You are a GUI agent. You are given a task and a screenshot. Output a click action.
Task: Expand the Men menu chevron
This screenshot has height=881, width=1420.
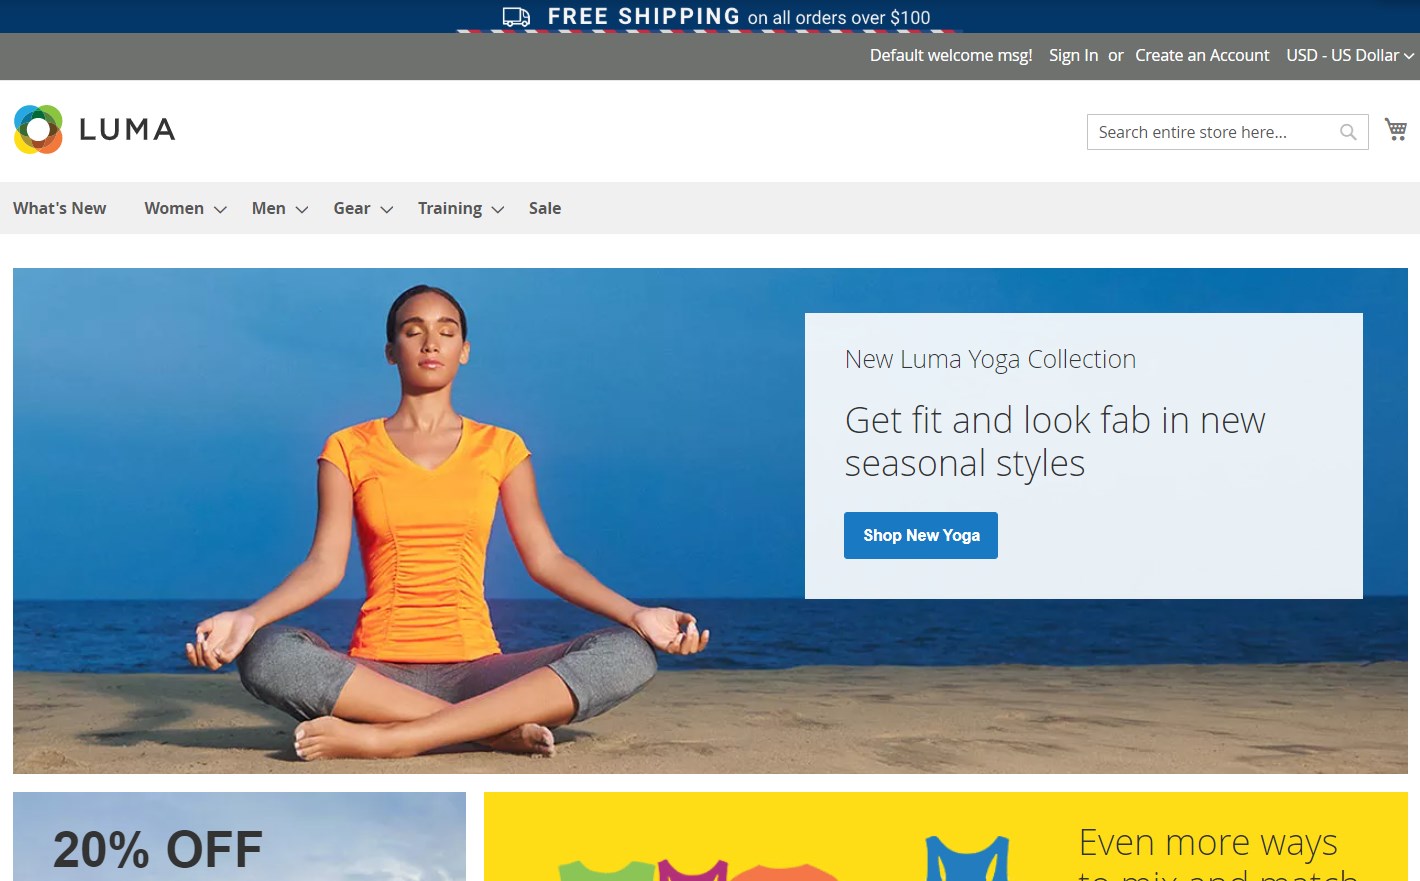[302, 209]
